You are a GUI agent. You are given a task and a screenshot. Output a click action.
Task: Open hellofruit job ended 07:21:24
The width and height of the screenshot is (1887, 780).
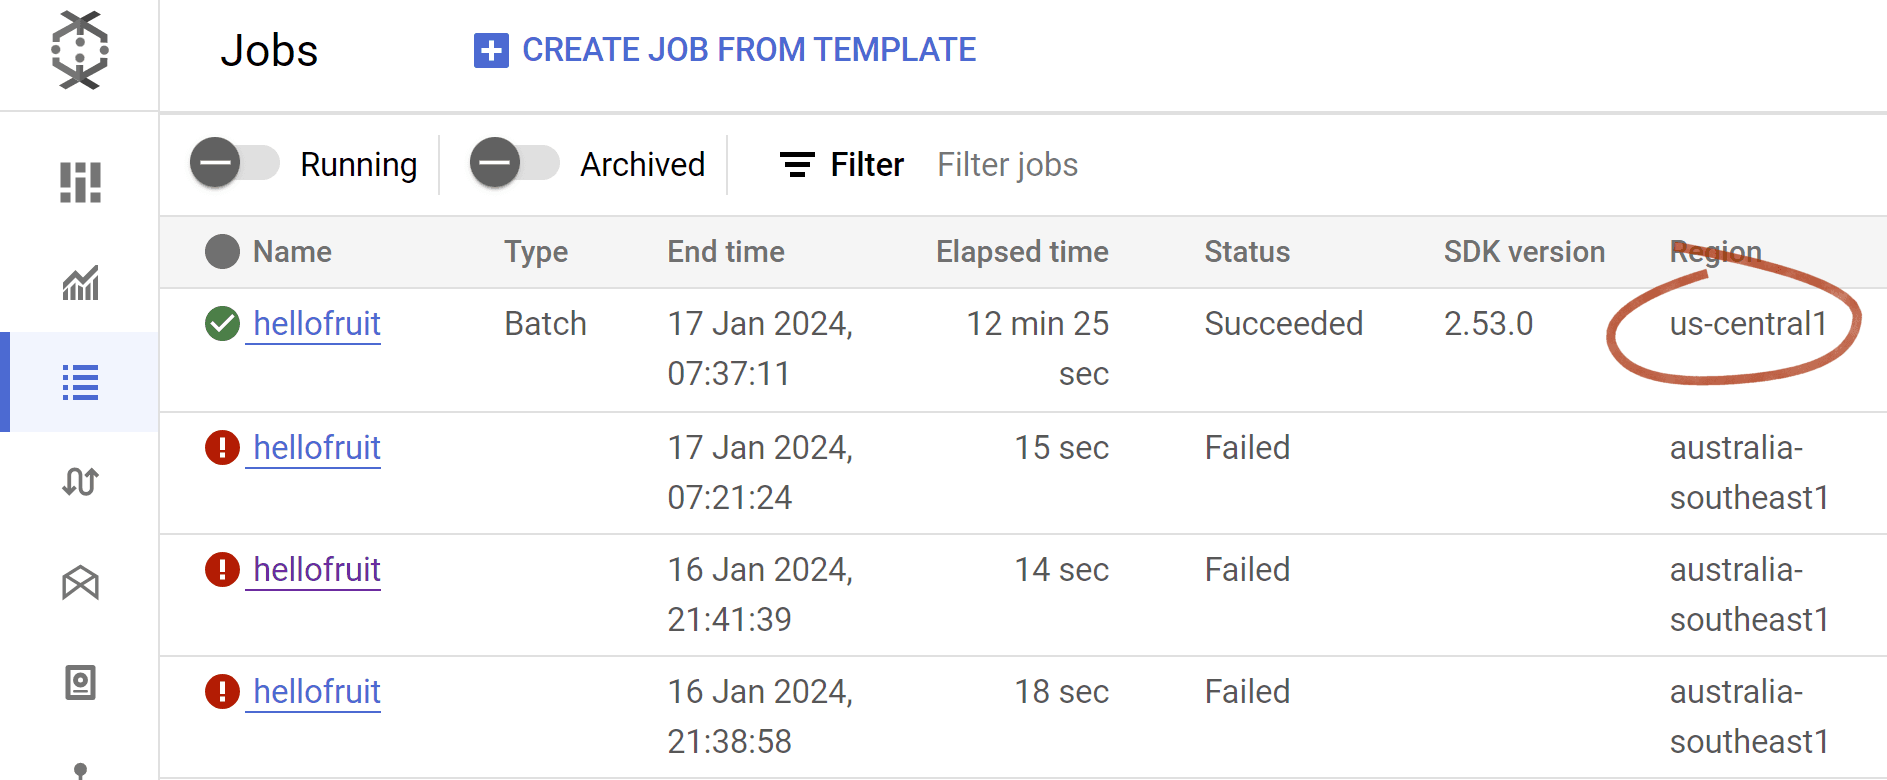coord(316,448)
